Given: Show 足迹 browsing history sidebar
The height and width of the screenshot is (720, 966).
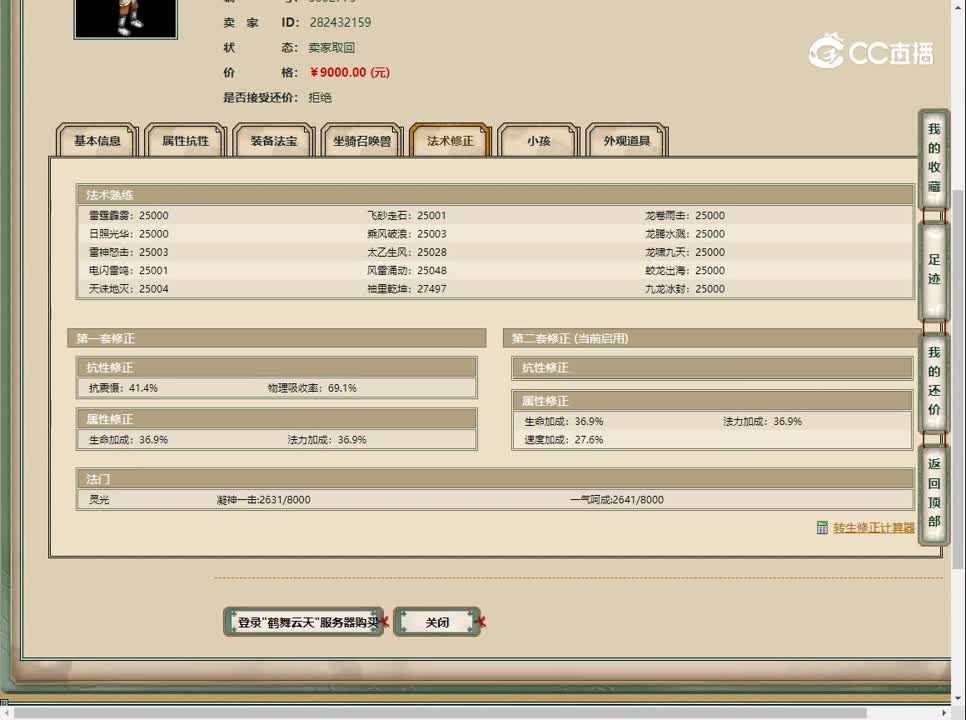Looking at the screenshot, I should (933, 270).
